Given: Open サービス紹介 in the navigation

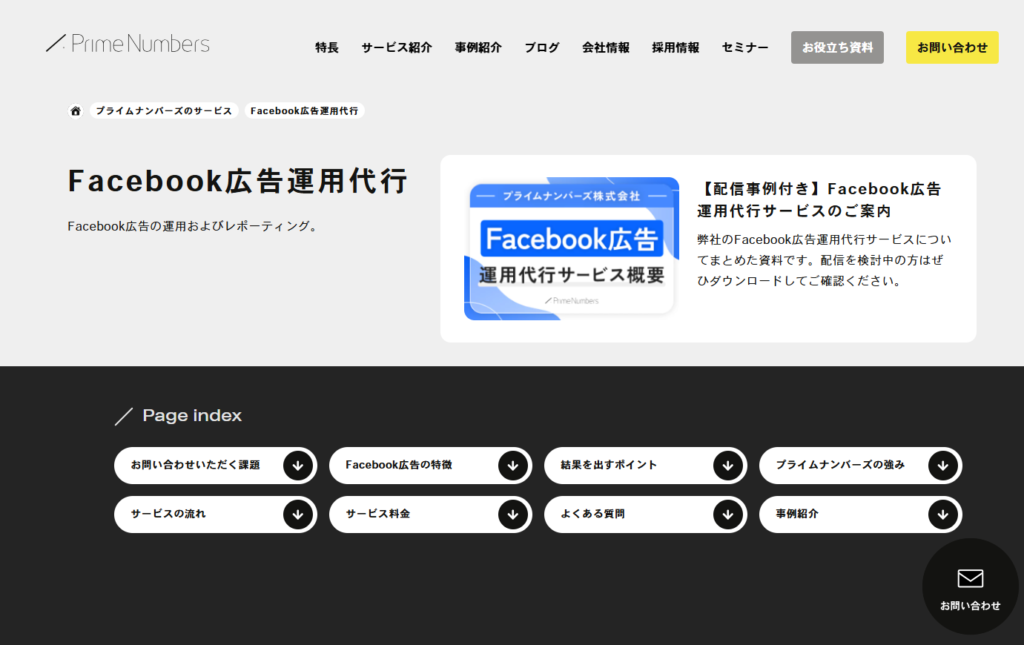Looking at the screenshot, I should (x=396, y=48).
